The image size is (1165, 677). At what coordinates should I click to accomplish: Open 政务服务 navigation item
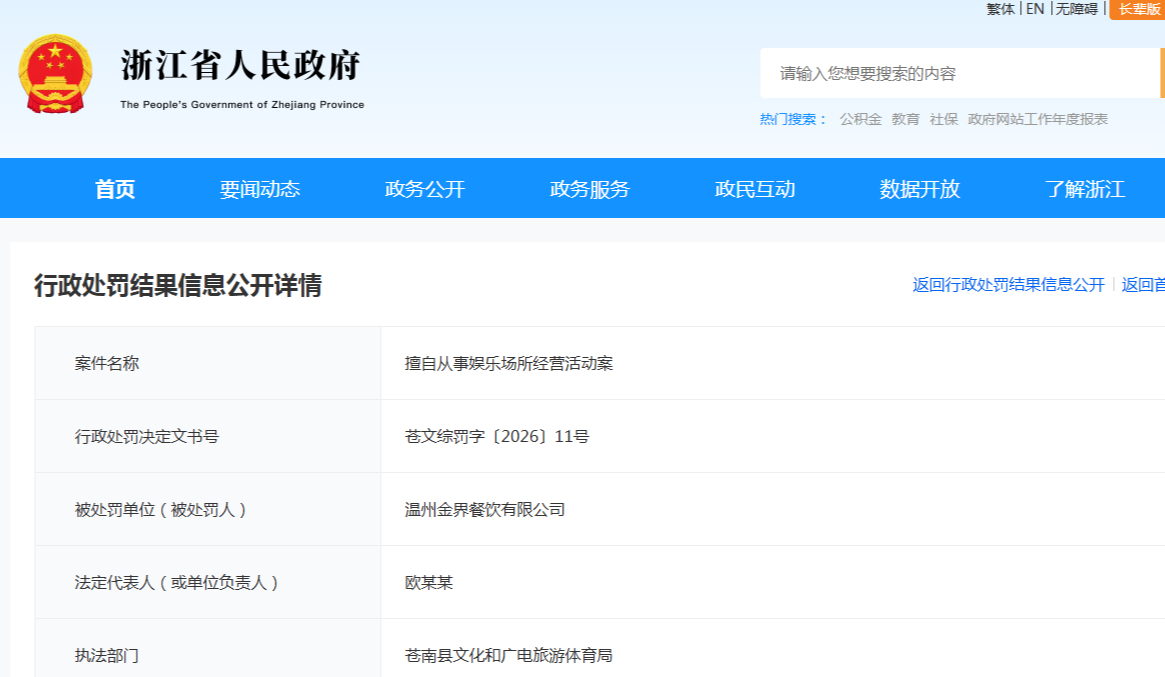click(590, 189)
